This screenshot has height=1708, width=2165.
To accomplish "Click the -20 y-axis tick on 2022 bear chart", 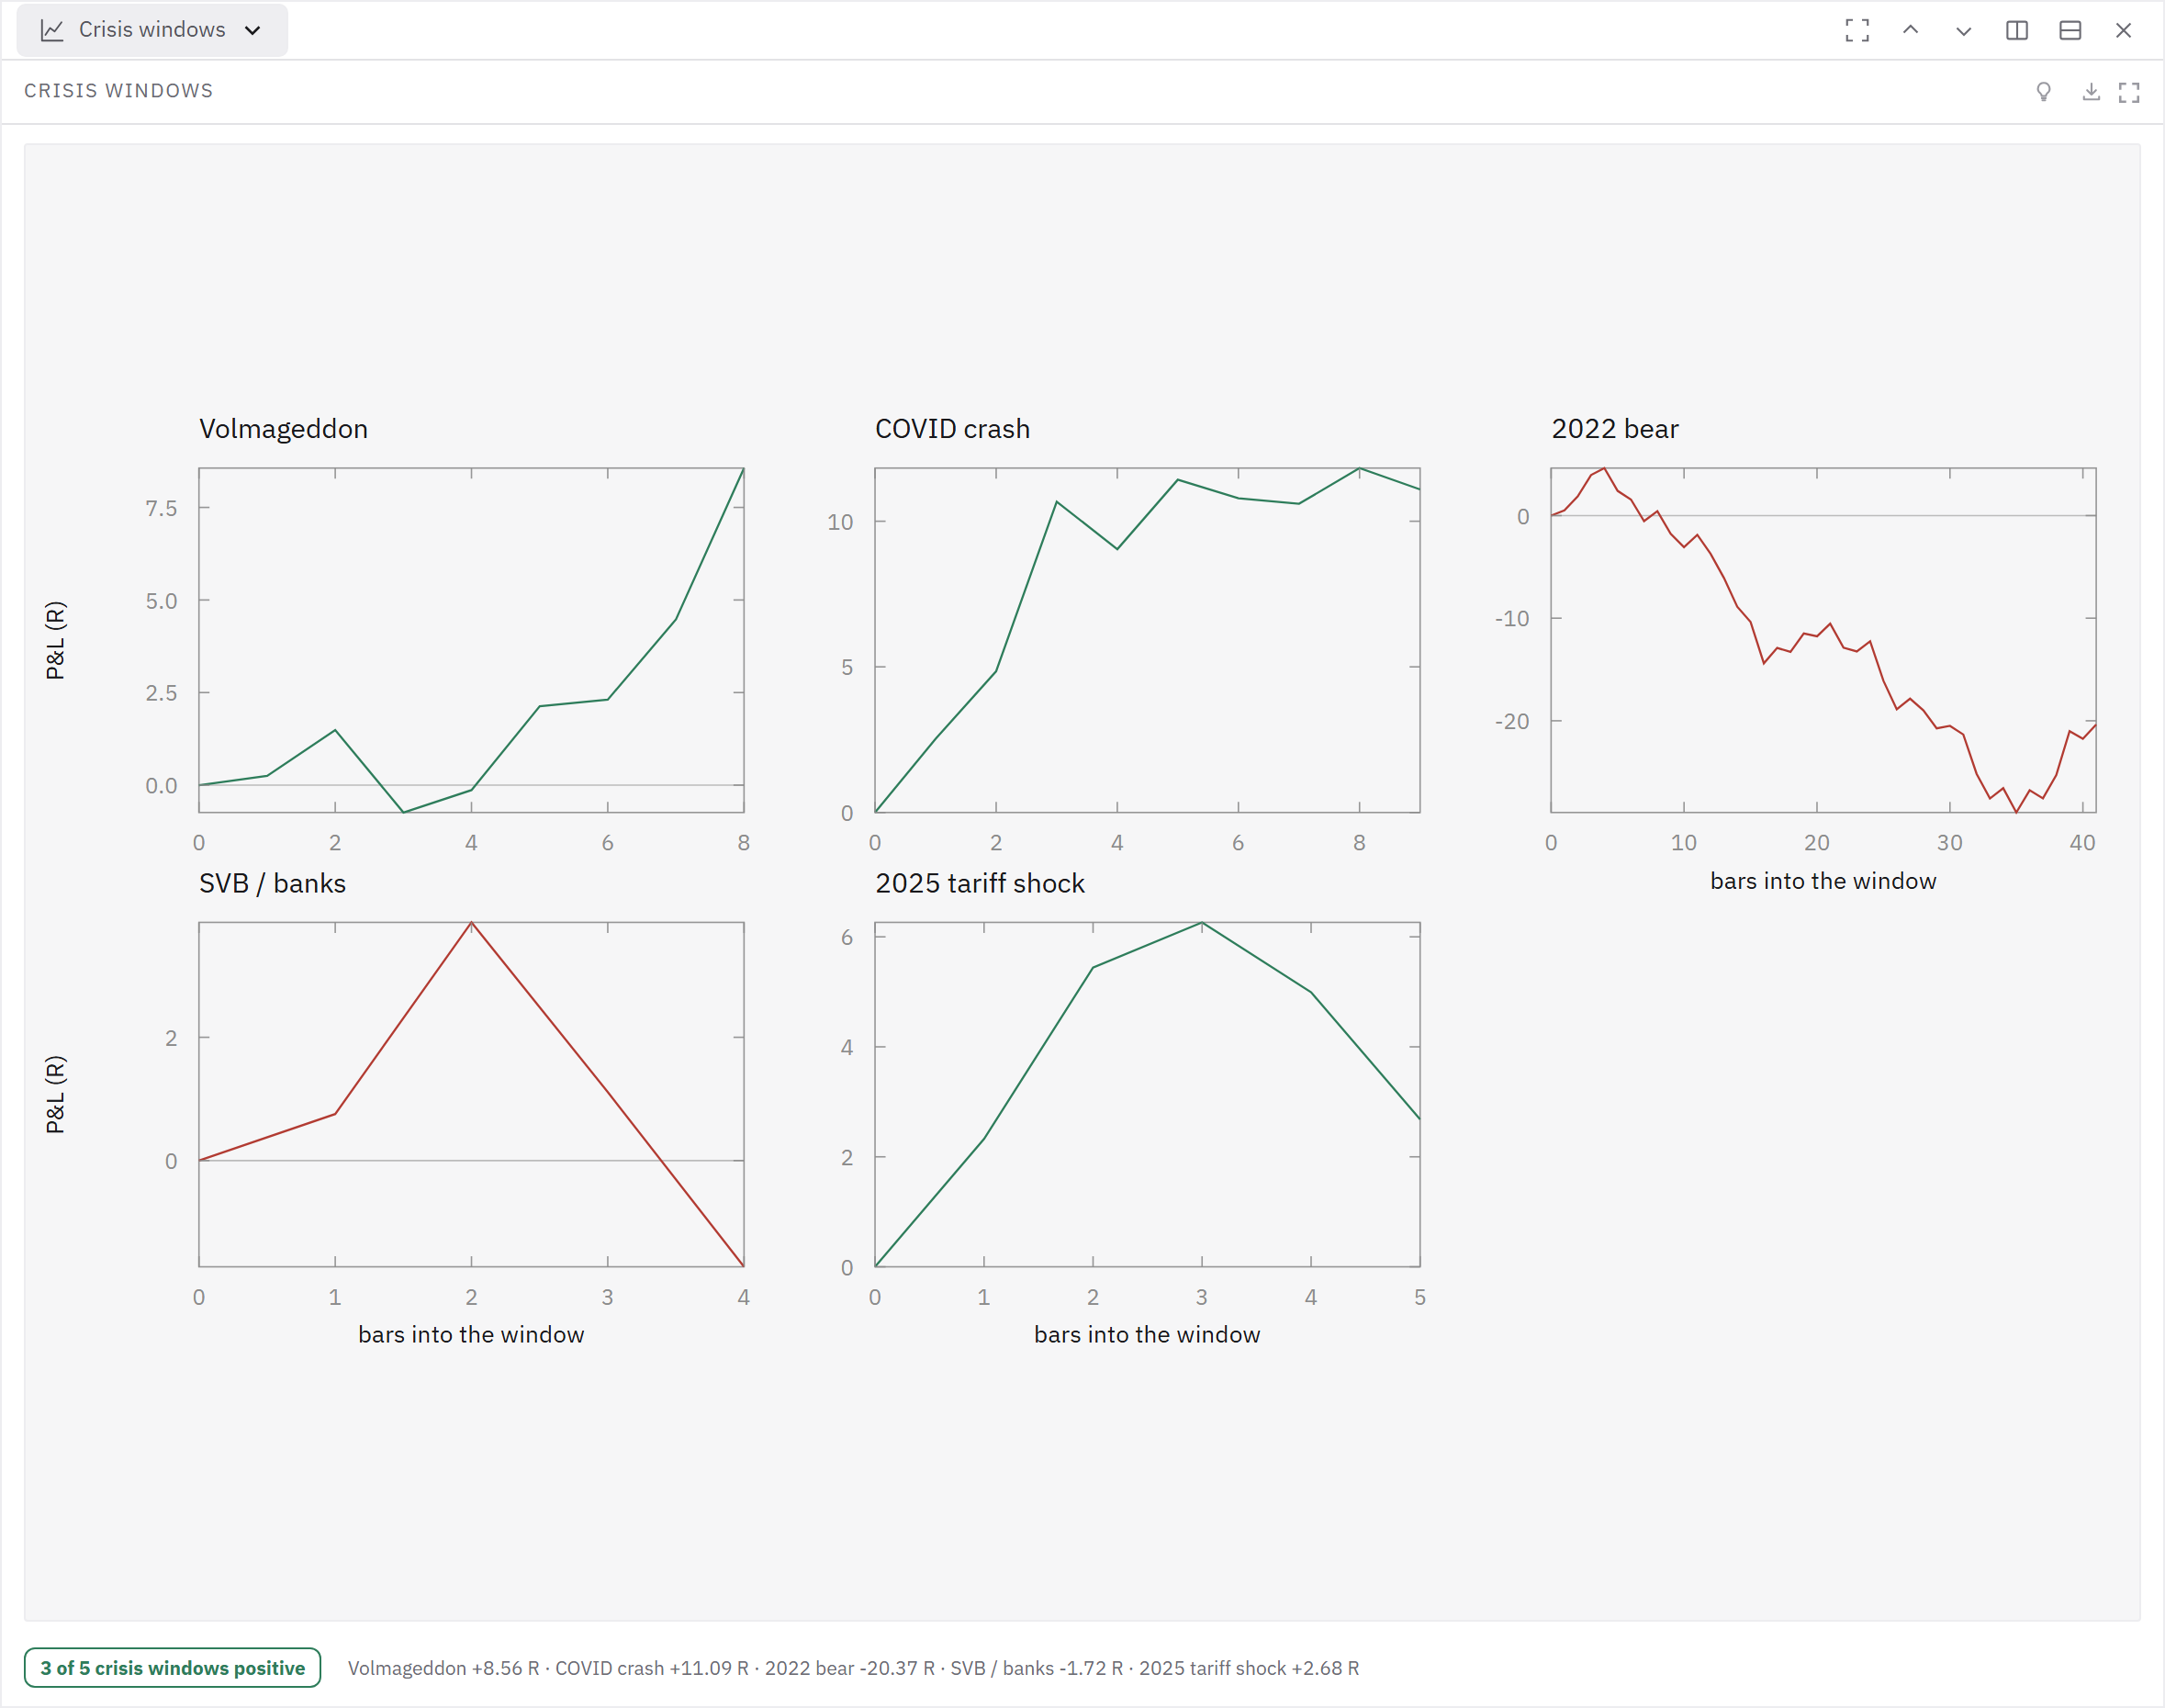I will tap(1511, 721).
